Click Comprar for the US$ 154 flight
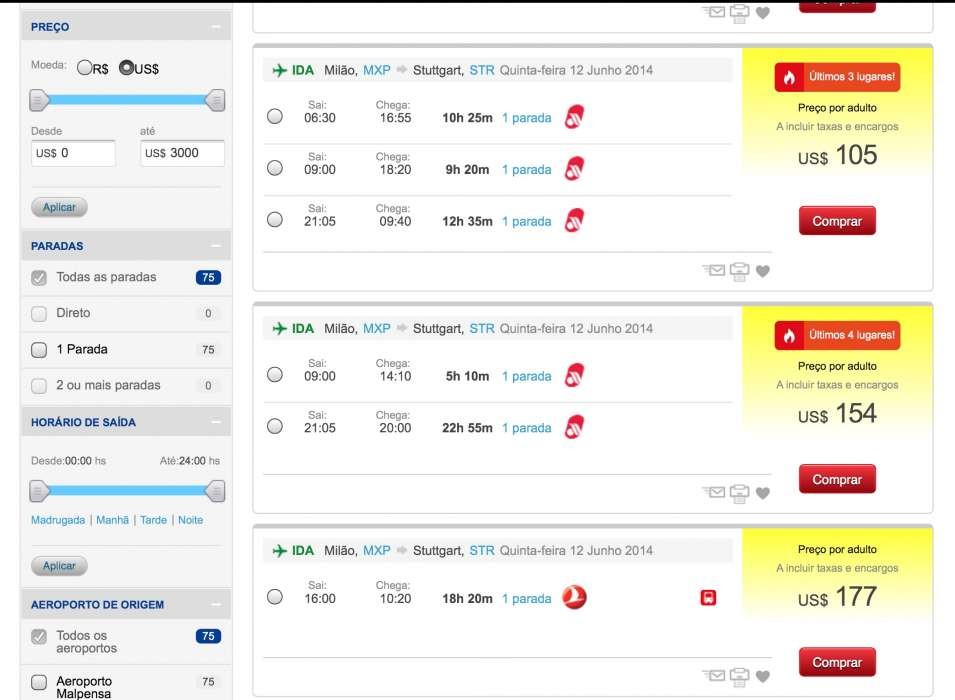The height and width of the screenshot is (700, 955). (836, 479)
